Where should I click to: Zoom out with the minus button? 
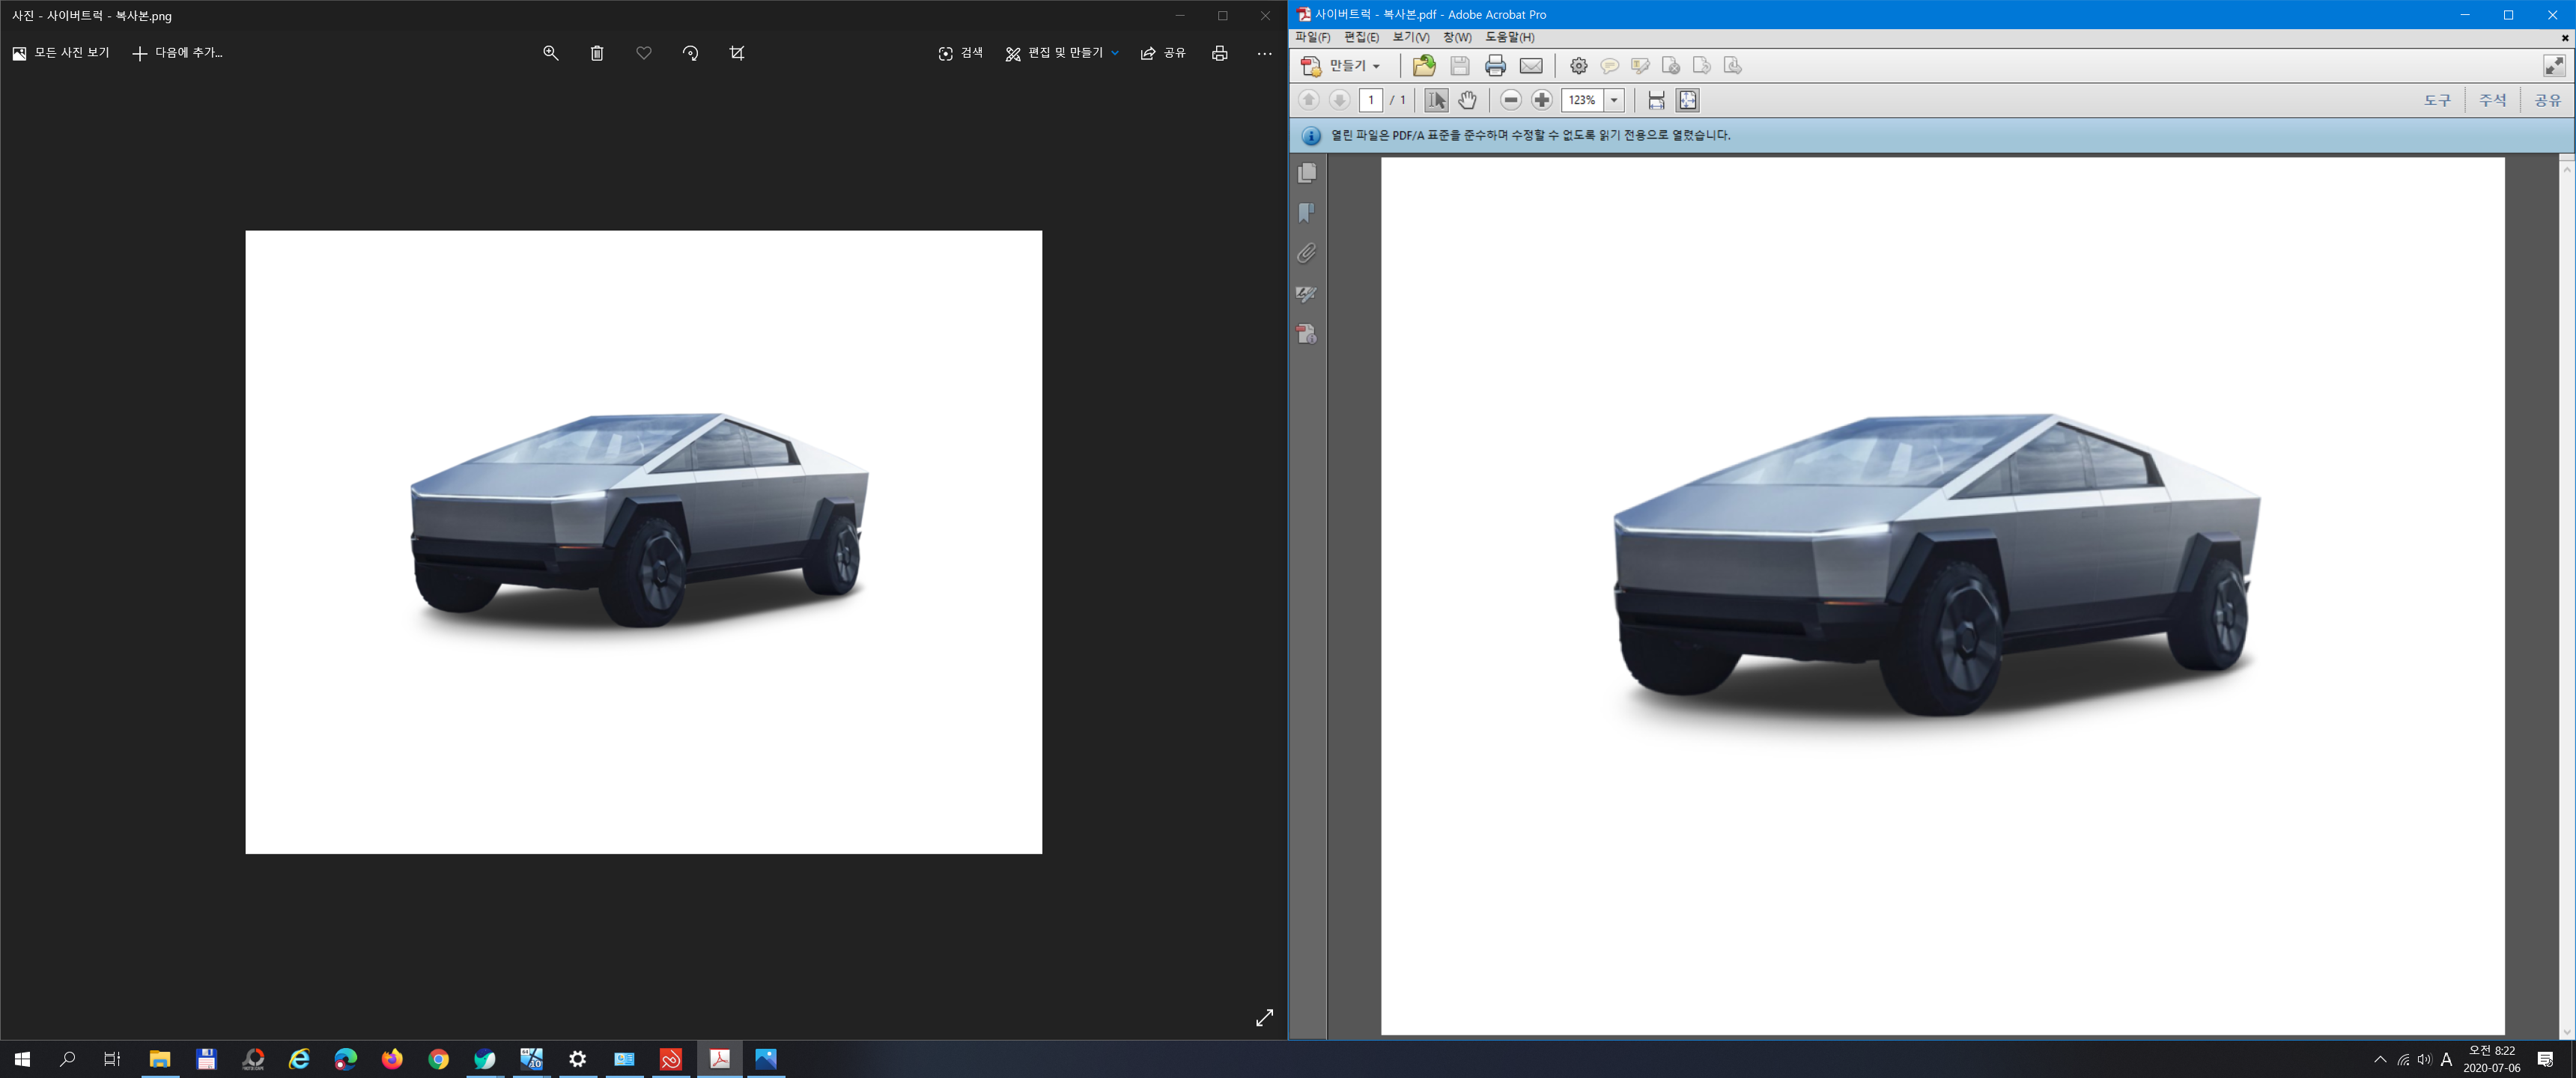[x=1511, y=100]
